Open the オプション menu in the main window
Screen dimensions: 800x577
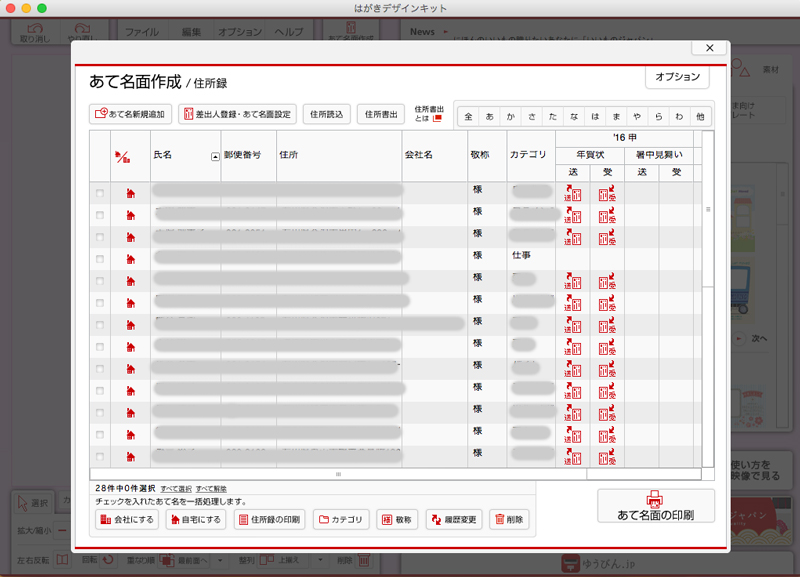240,32
